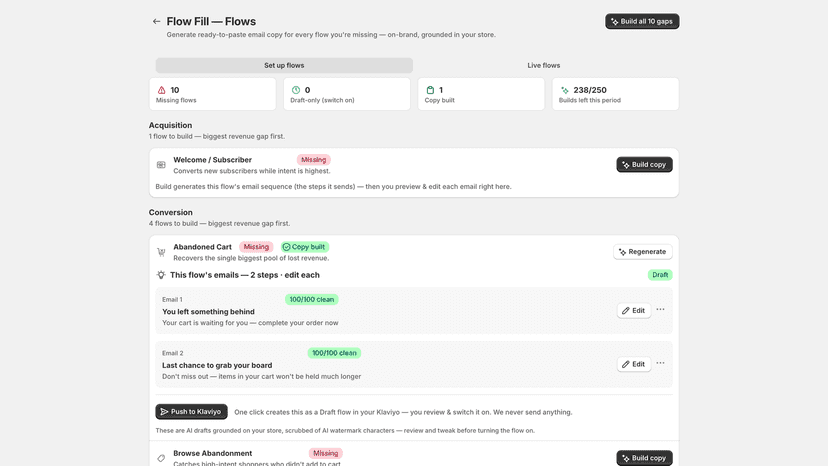Open the Live flows tab

click(x=543, y=66)
